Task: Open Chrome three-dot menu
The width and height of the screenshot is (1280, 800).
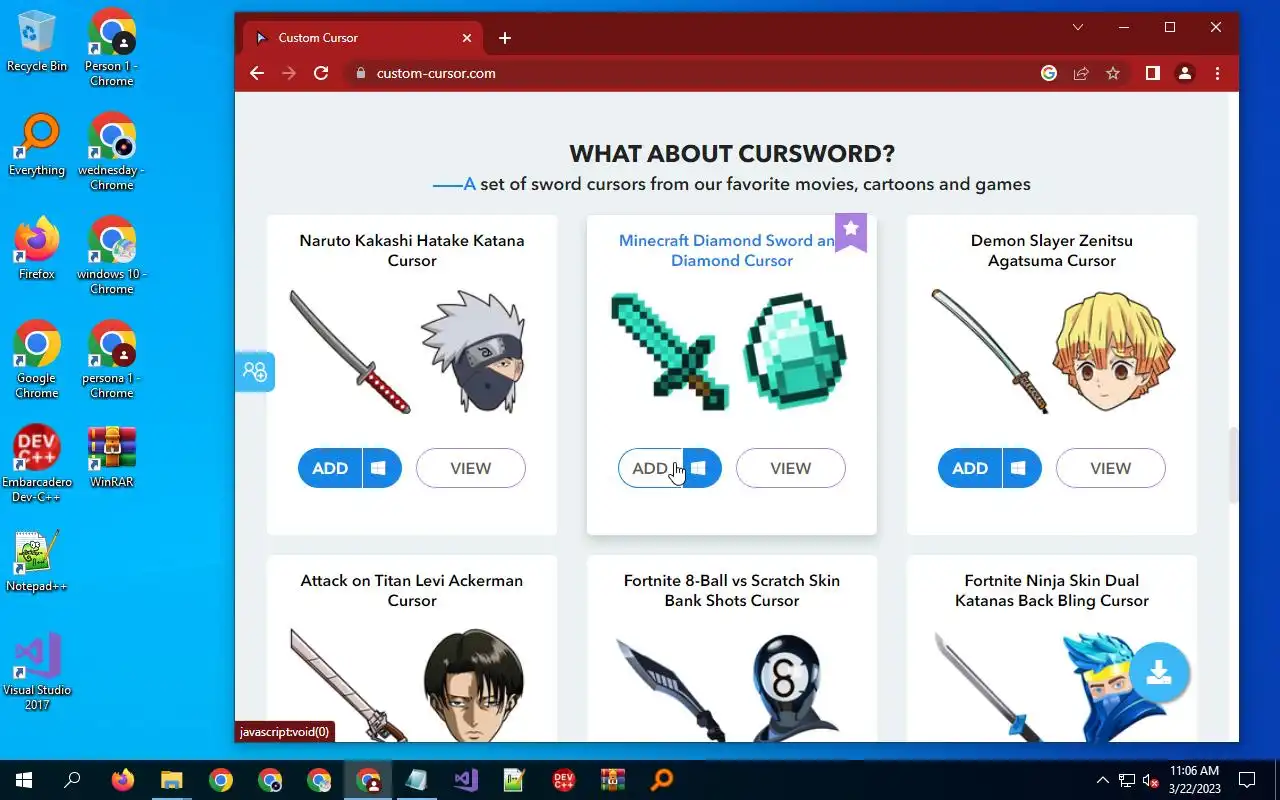Action: point(1217,73)
